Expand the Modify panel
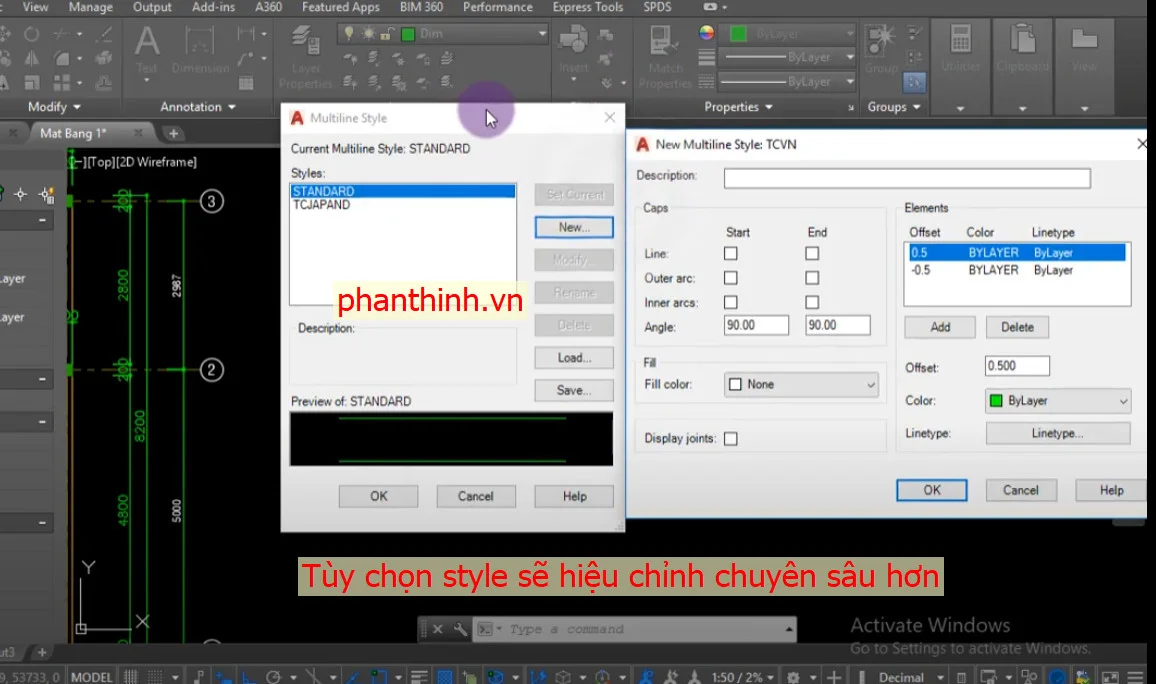The width and height of the screenshot is (1156, 684). [55, 107]
